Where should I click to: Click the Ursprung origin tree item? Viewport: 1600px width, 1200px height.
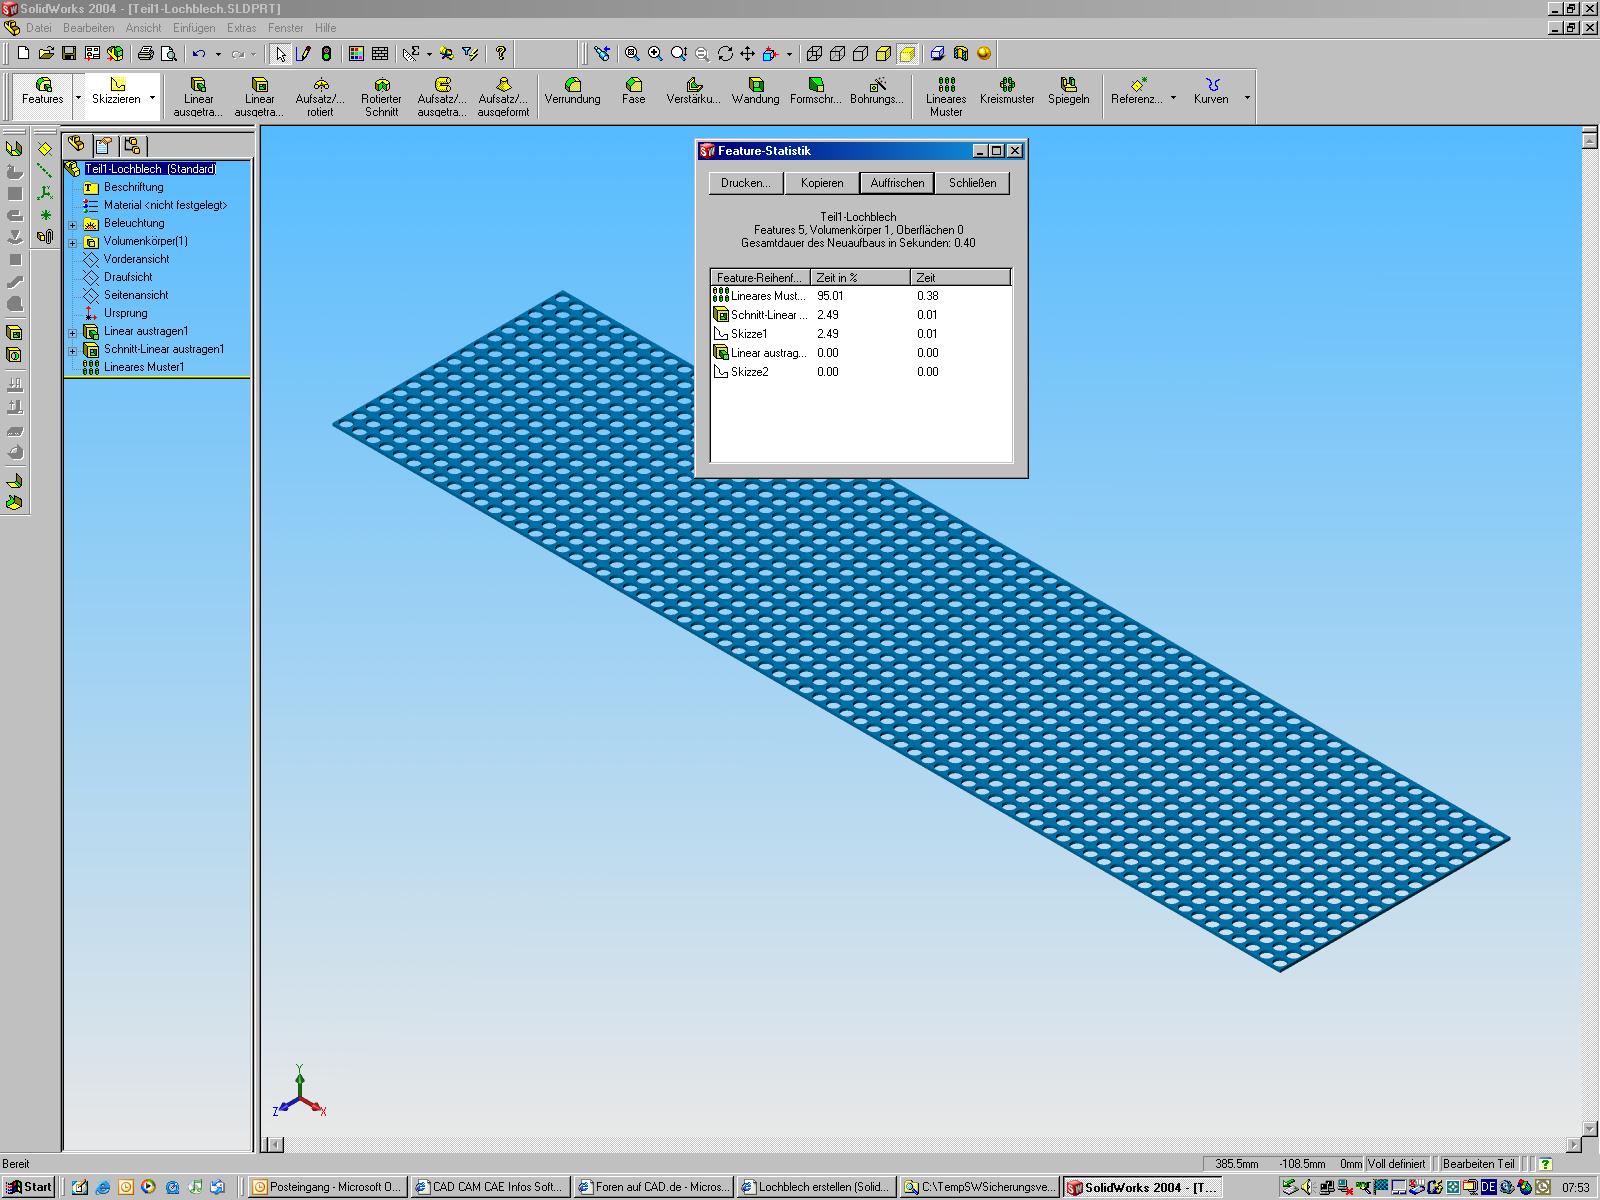[x=125, y=313]
